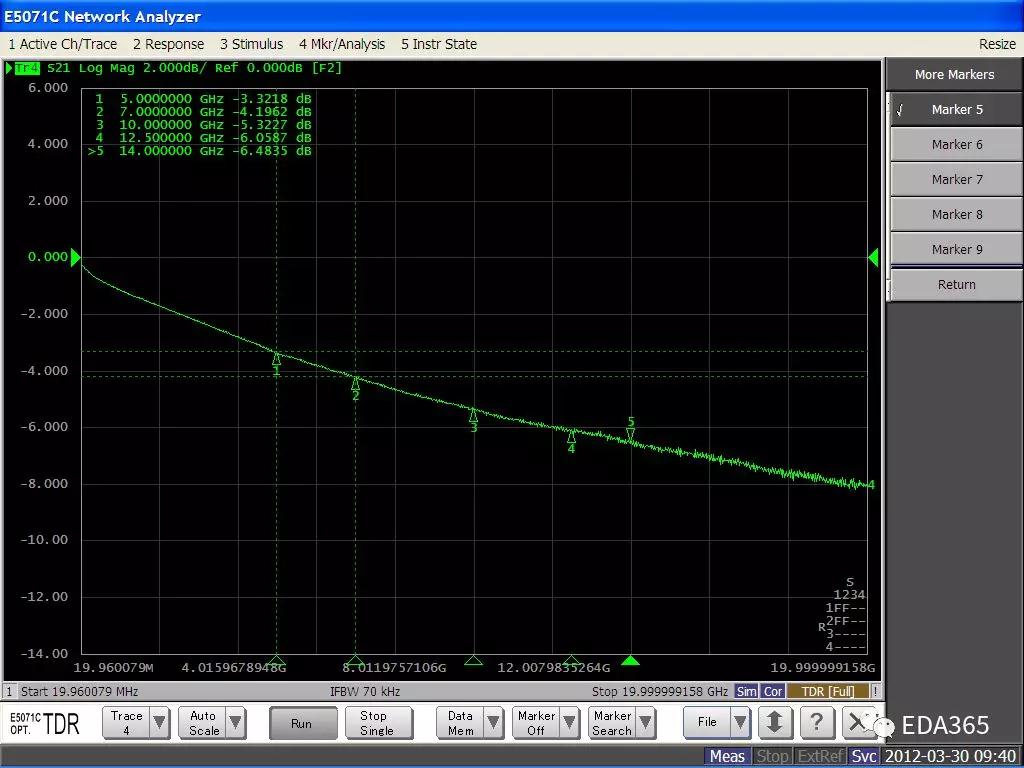Image resolution: width=1024 pixels, height=768 pixels.
Task: Click the marker 1 triangle on the trace
Action: (277, 358)
